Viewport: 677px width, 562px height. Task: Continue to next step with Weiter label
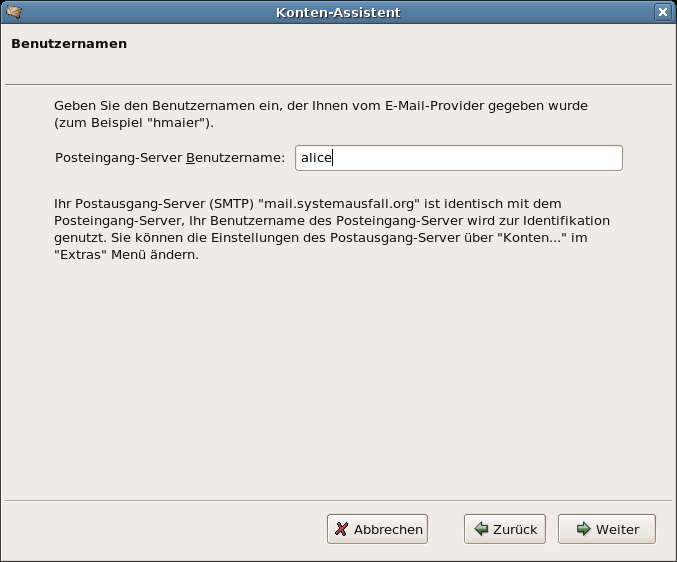pos(617,529)
